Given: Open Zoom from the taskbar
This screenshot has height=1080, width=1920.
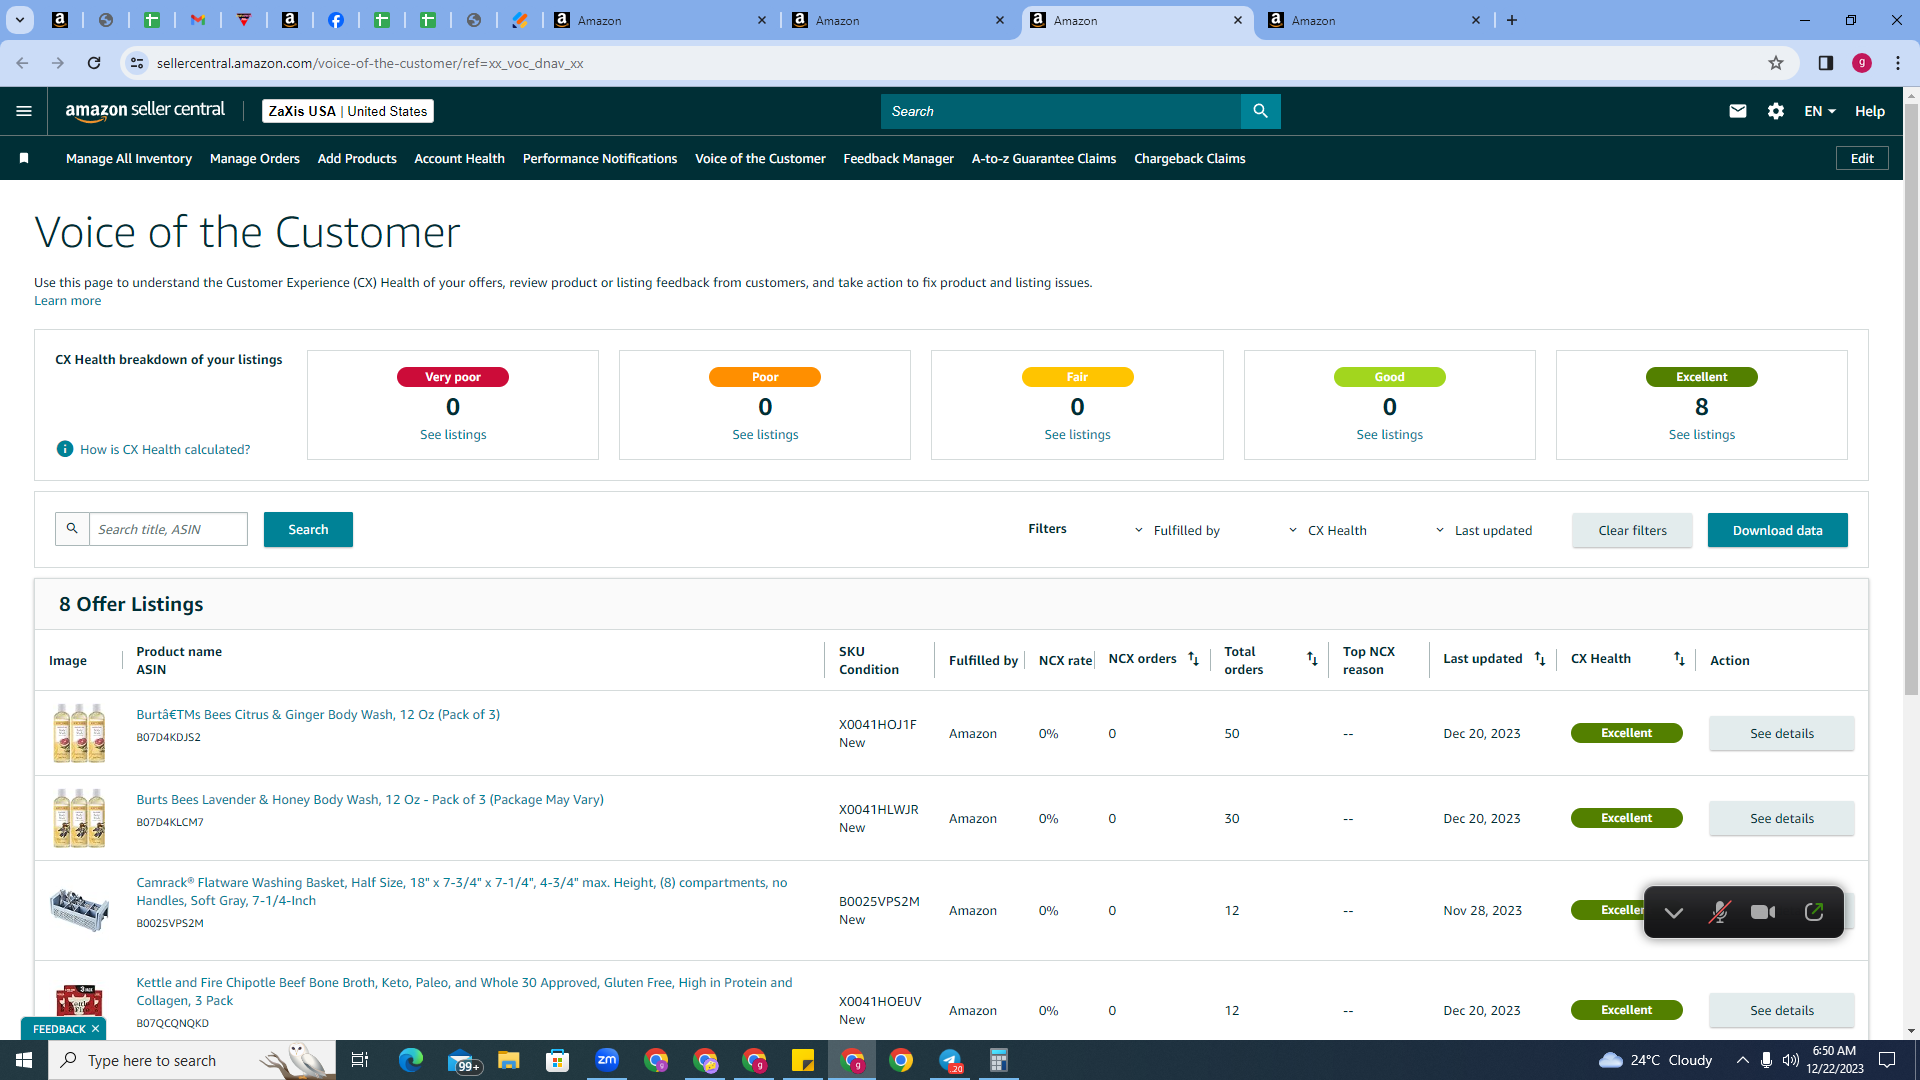Looking at the screenshot, I should (x=607, y=1060).
